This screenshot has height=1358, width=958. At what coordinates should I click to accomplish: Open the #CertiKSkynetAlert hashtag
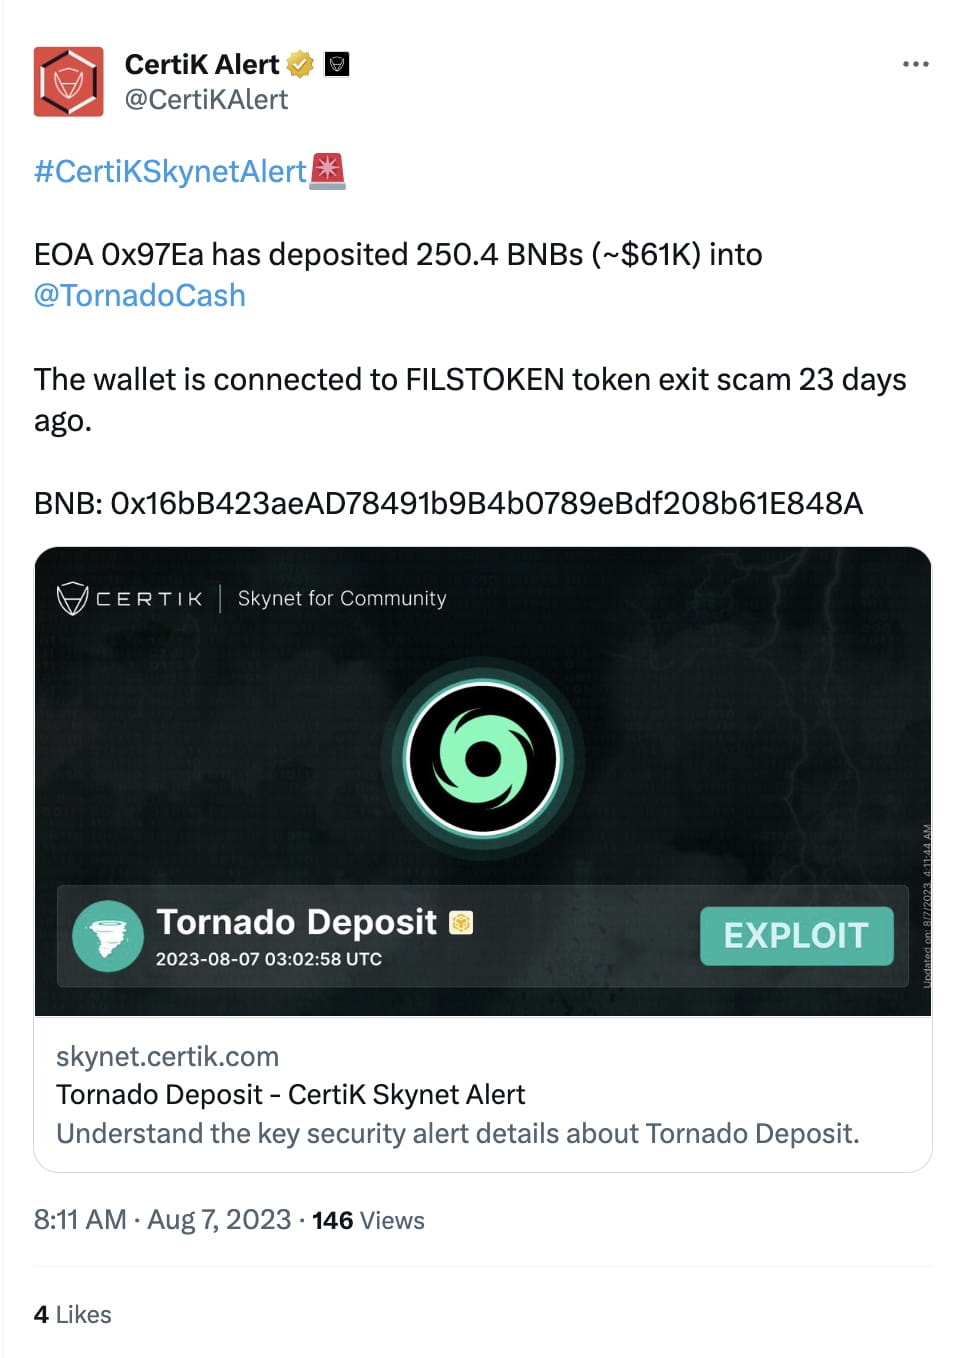coord(168,171)
